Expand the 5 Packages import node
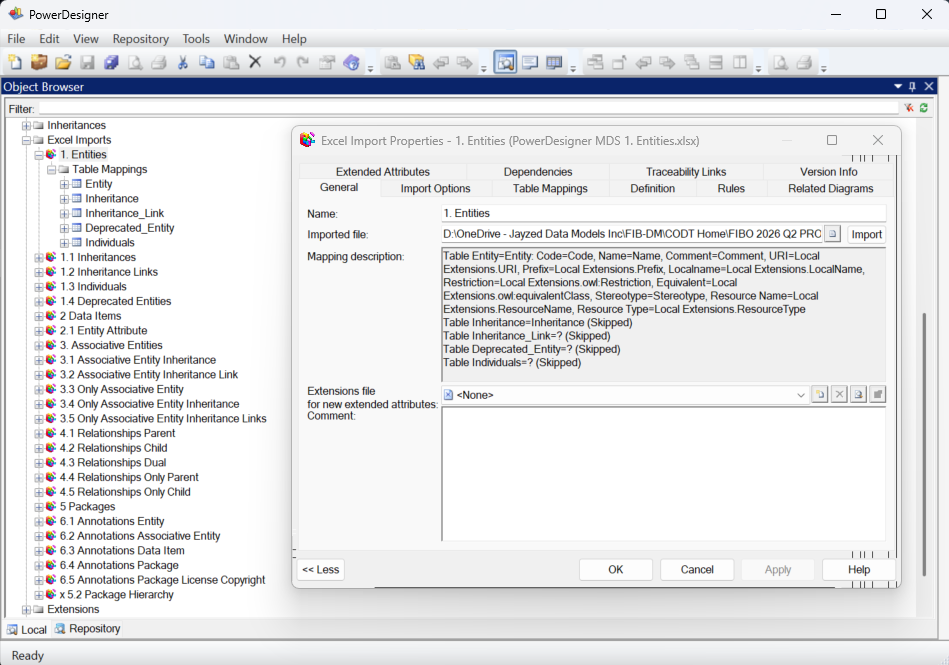Image resolution: width=949 pixels, height=665 pixels. click(x=39, y=507)
